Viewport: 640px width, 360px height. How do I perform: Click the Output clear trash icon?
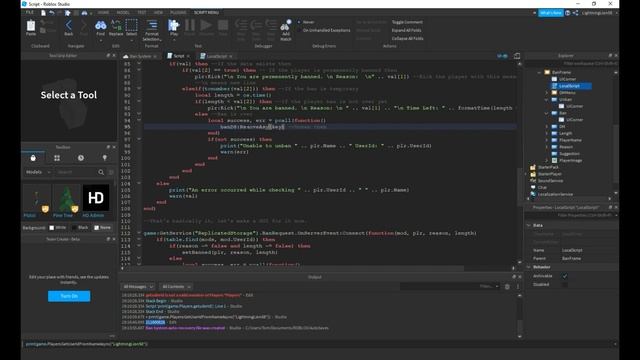point(507,287)
